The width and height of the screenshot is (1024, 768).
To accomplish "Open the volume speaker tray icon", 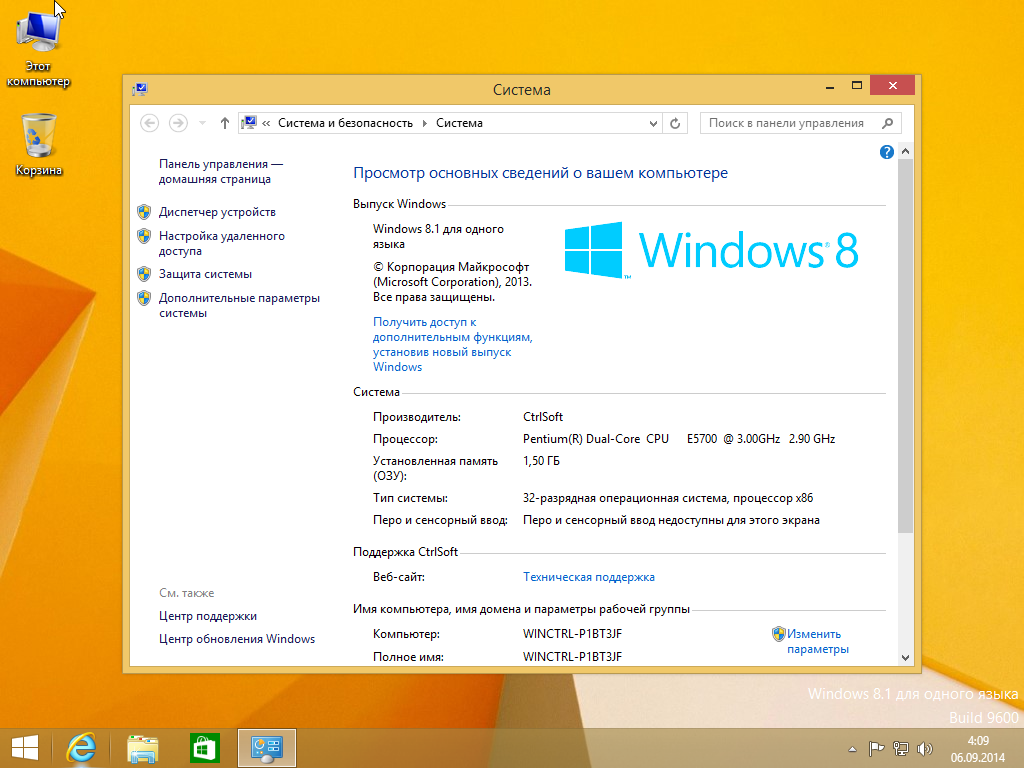I will (924, 749).
